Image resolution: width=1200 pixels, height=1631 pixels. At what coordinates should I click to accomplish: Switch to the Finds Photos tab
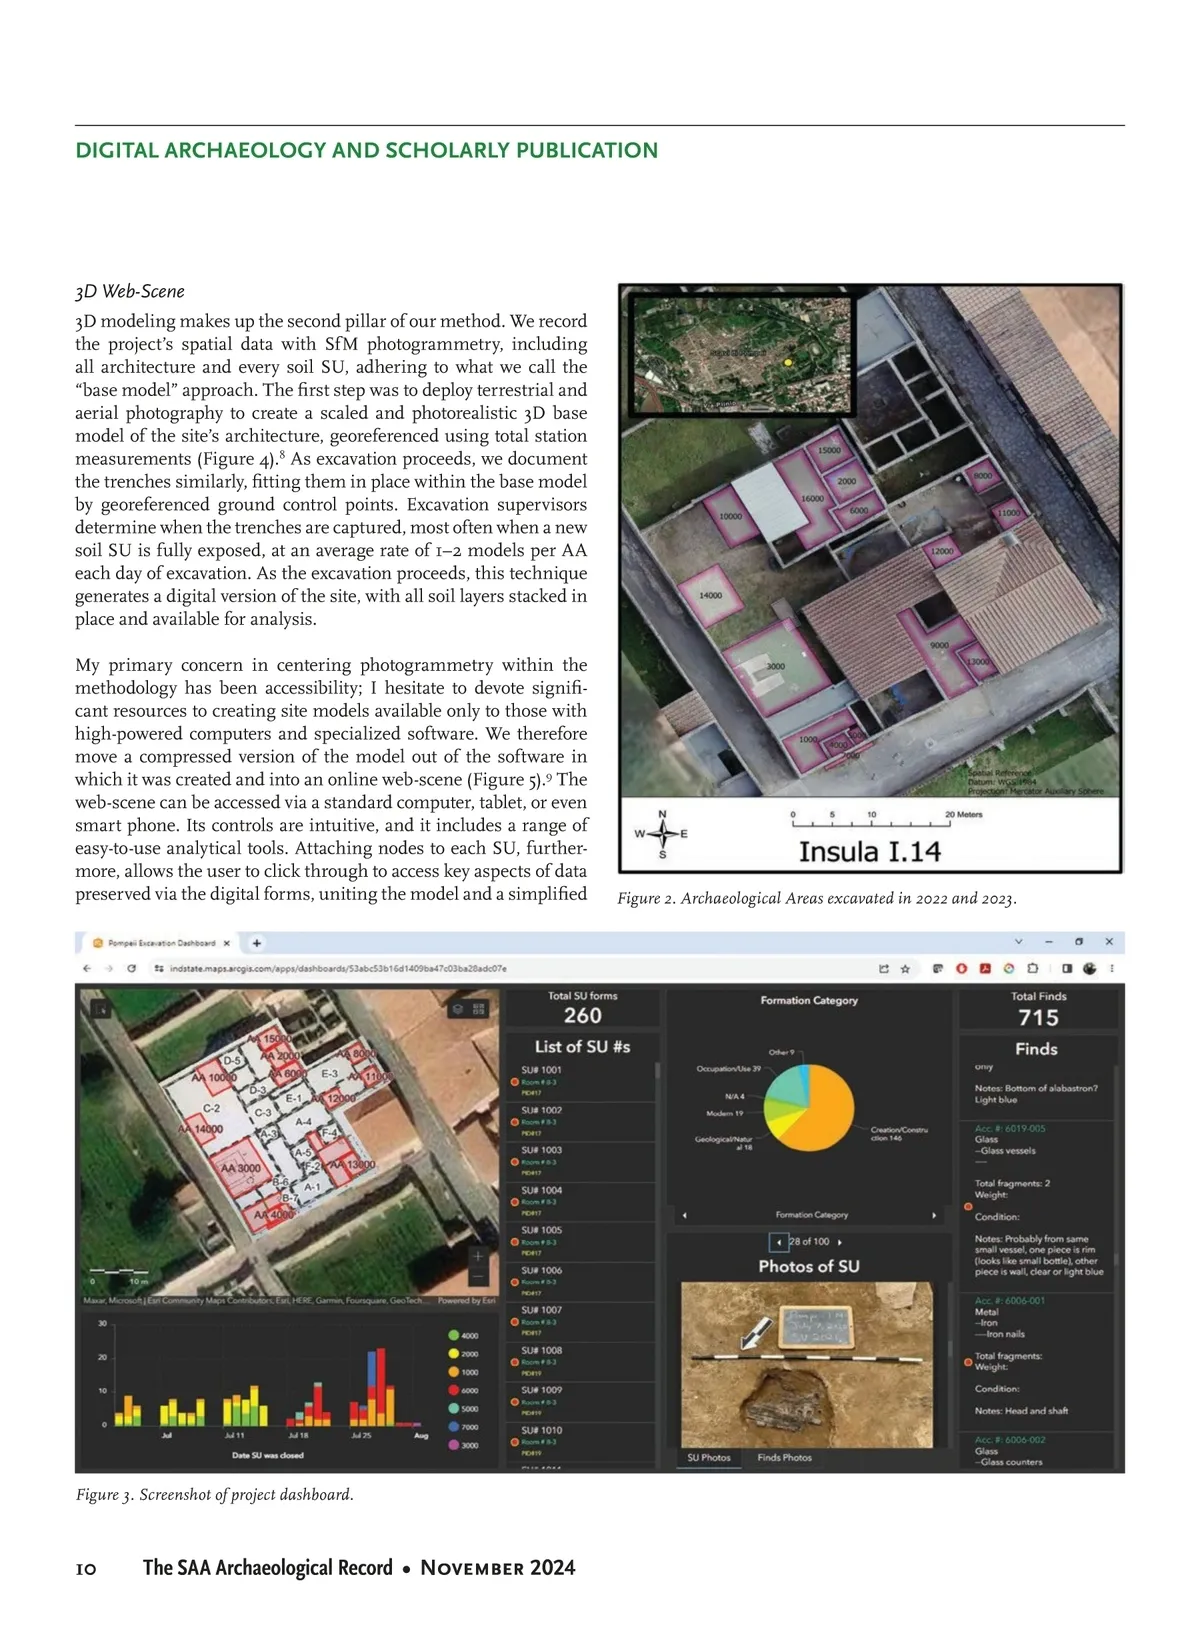[784, 1458]
